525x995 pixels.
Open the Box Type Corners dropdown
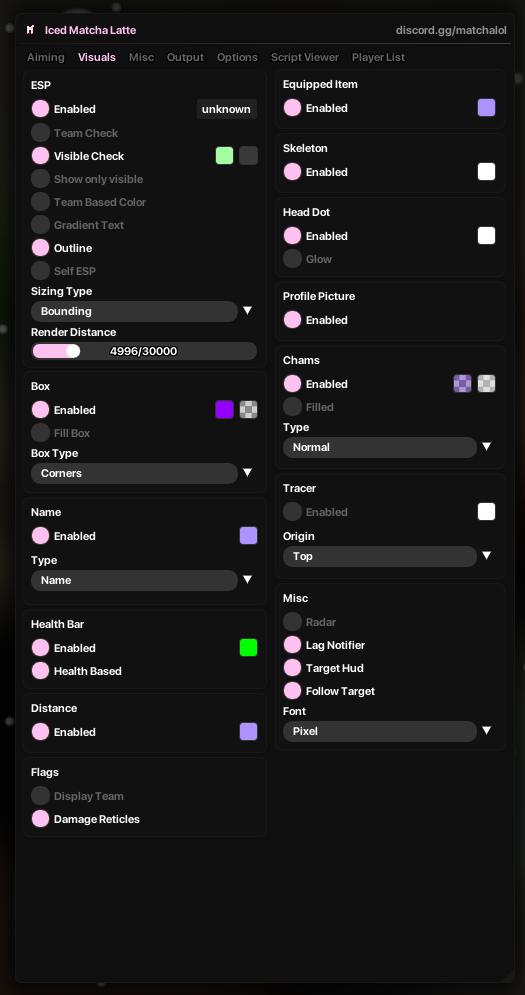134,473
